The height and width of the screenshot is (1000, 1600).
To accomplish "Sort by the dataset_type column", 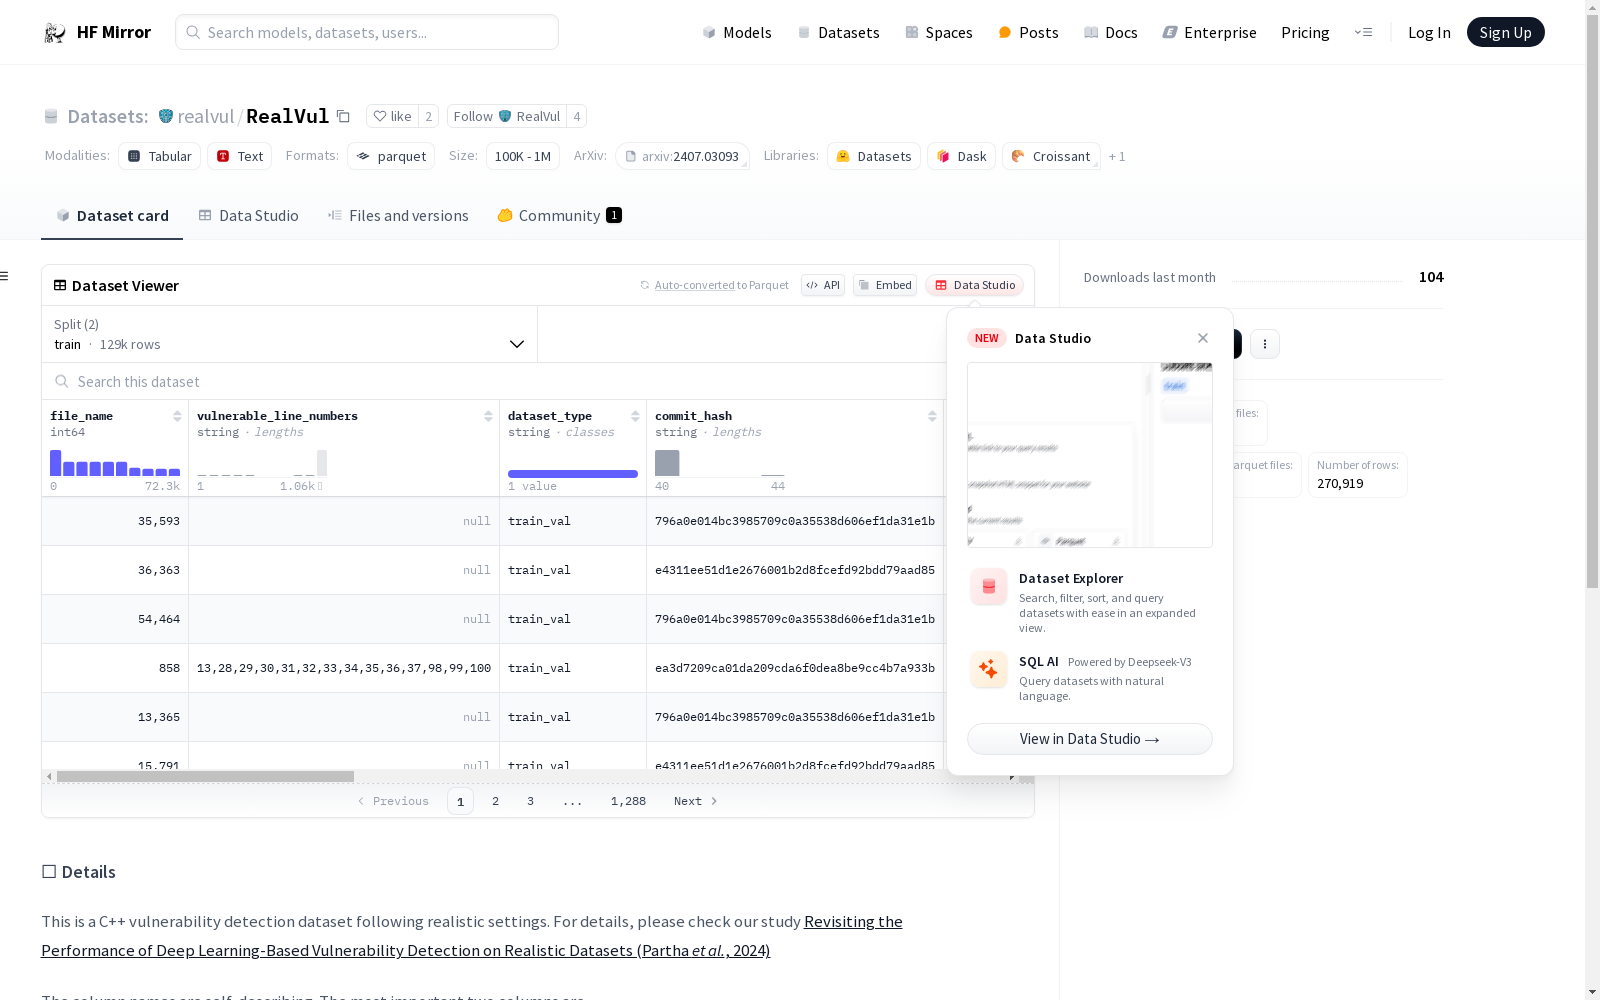I will [x=635, y=416].
